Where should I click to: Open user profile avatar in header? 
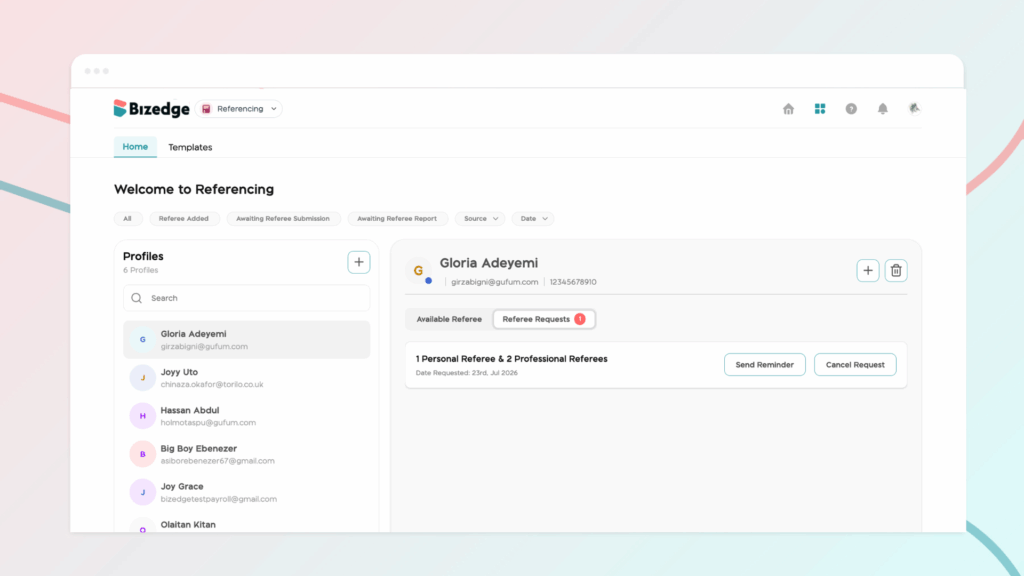(x=914, y=108)
